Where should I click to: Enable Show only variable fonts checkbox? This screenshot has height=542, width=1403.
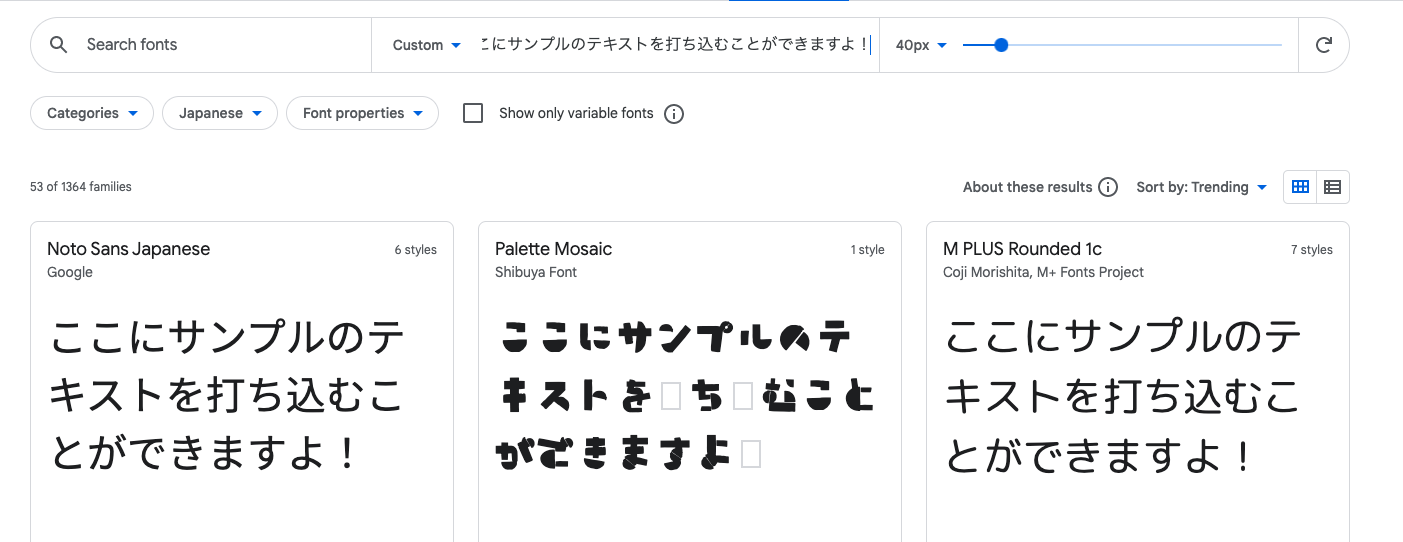click(473, 113)
